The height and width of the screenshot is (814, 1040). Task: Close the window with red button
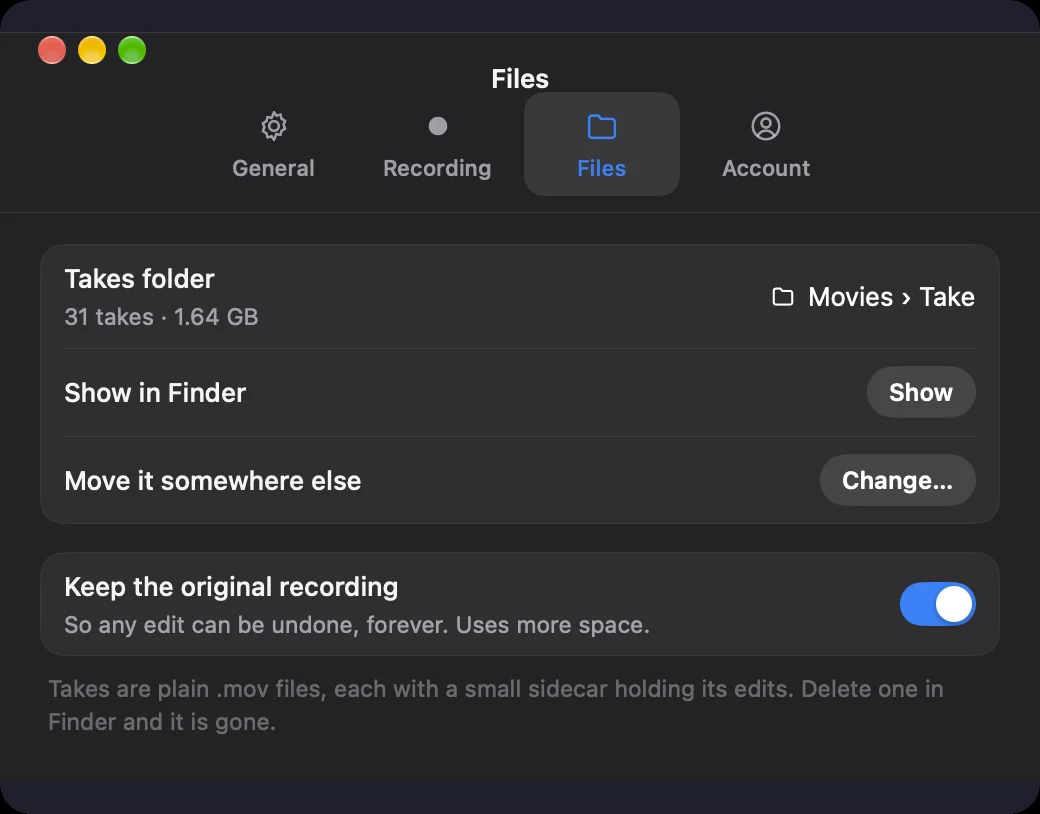52,50
